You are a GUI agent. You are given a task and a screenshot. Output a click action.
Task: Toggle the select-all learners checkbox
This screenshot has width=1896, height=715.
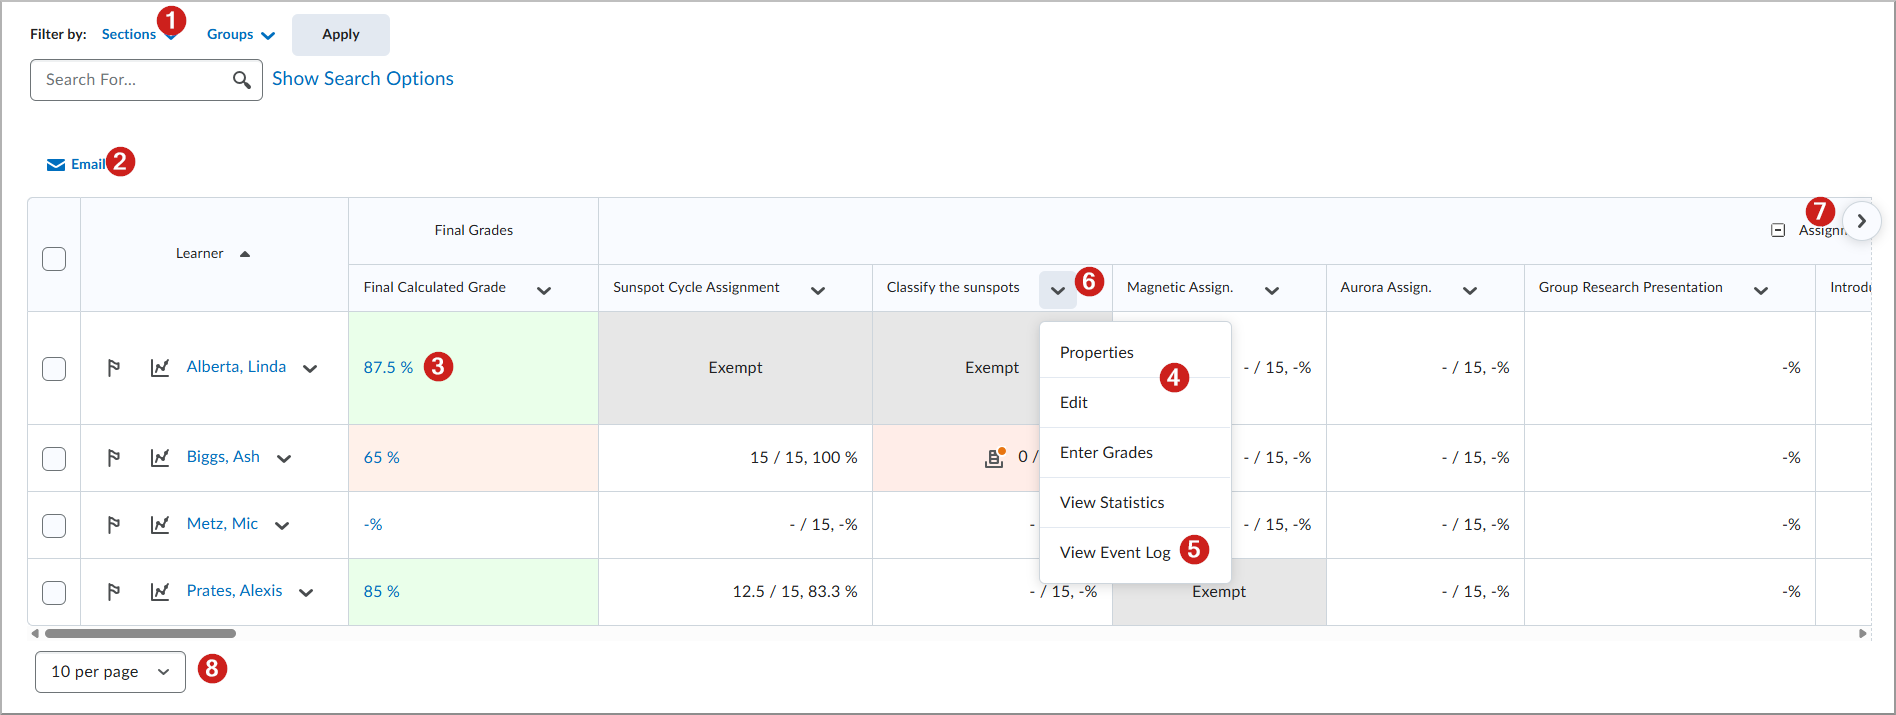tap(54, 259)
